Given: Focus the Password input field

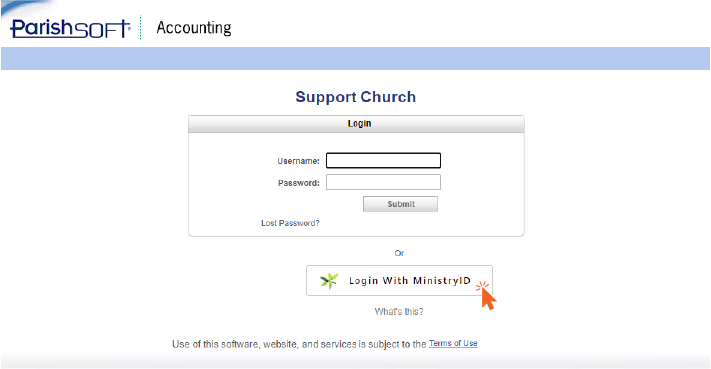Looking at the screenshot, I should [383, 182].
